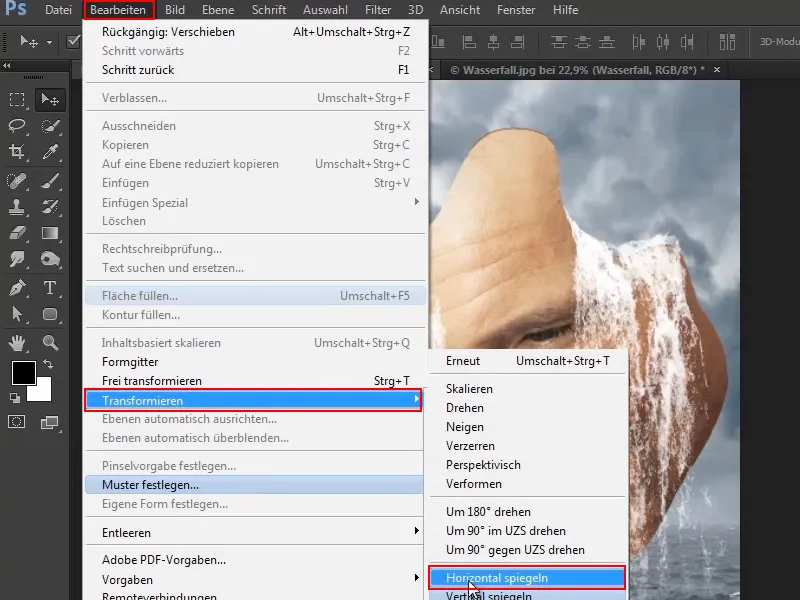This screenshot has width=800, height=600.
Task: Select the Path Selection tool
Action: pos(17,314)
